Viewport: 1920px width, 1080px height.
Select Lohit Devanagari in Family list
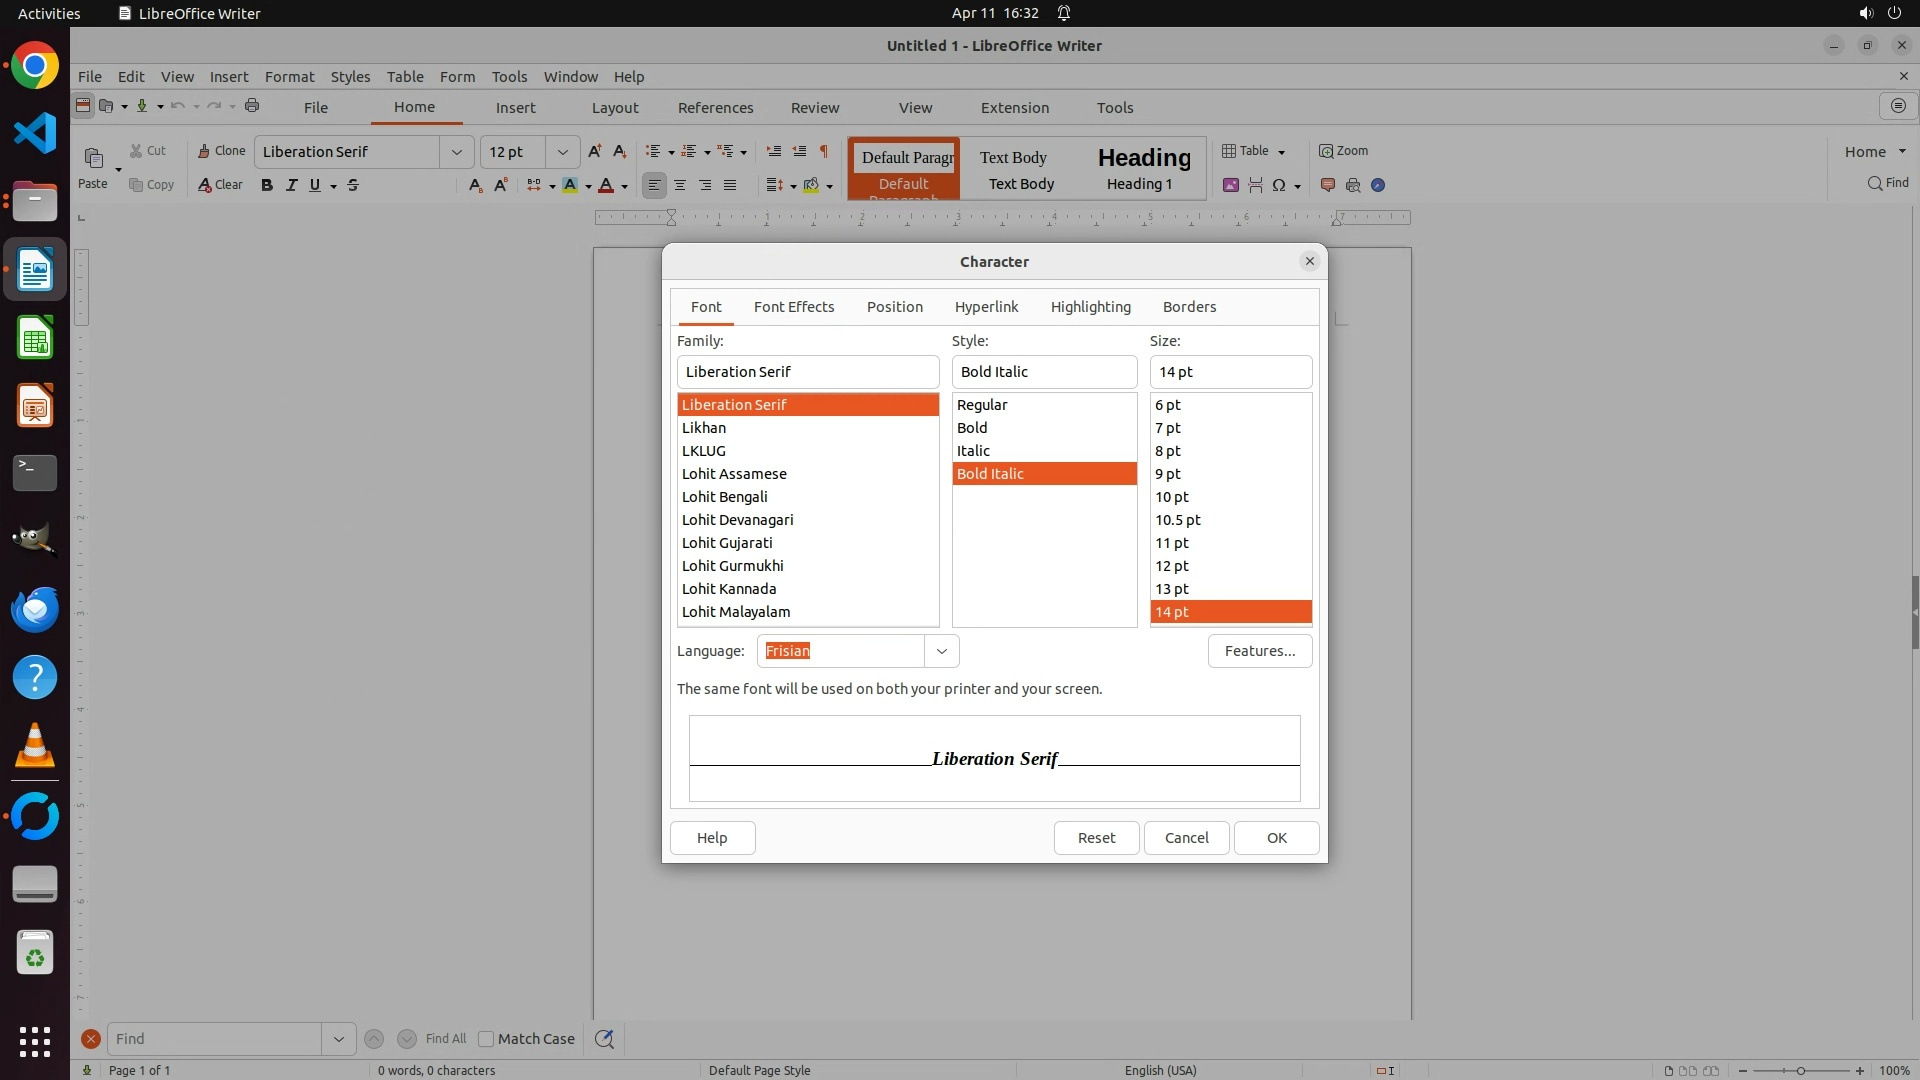click(x=738, y=520)
